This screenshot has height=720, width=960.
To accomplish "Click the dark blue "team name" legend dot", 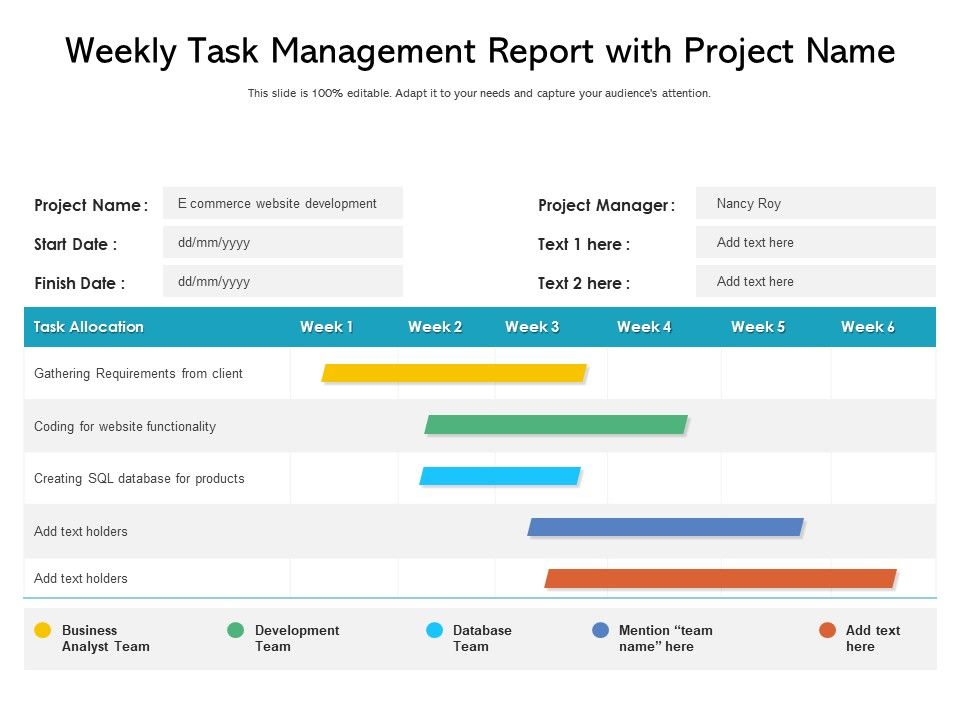I will [x=601, y=630].
